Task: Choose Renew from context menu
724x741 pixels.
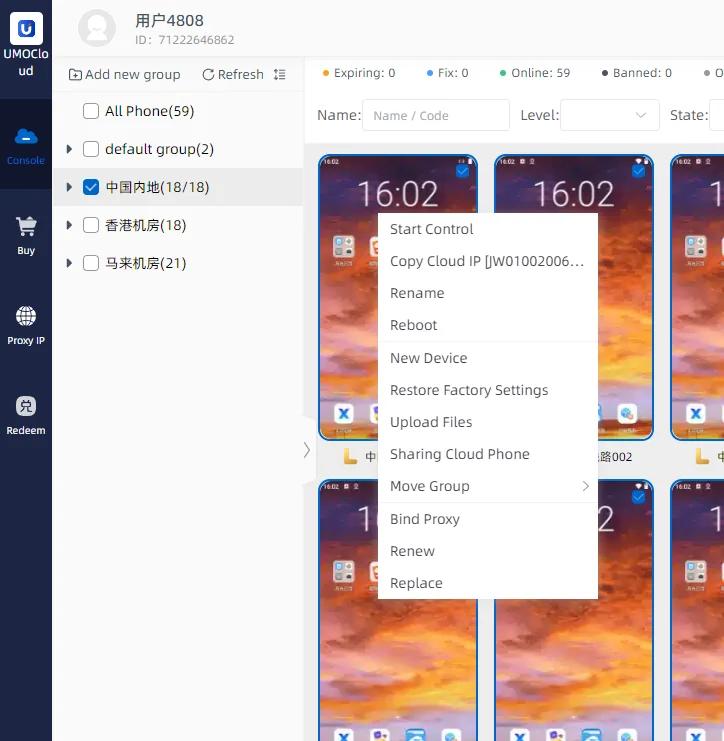Action: click(x=488, y=551)
